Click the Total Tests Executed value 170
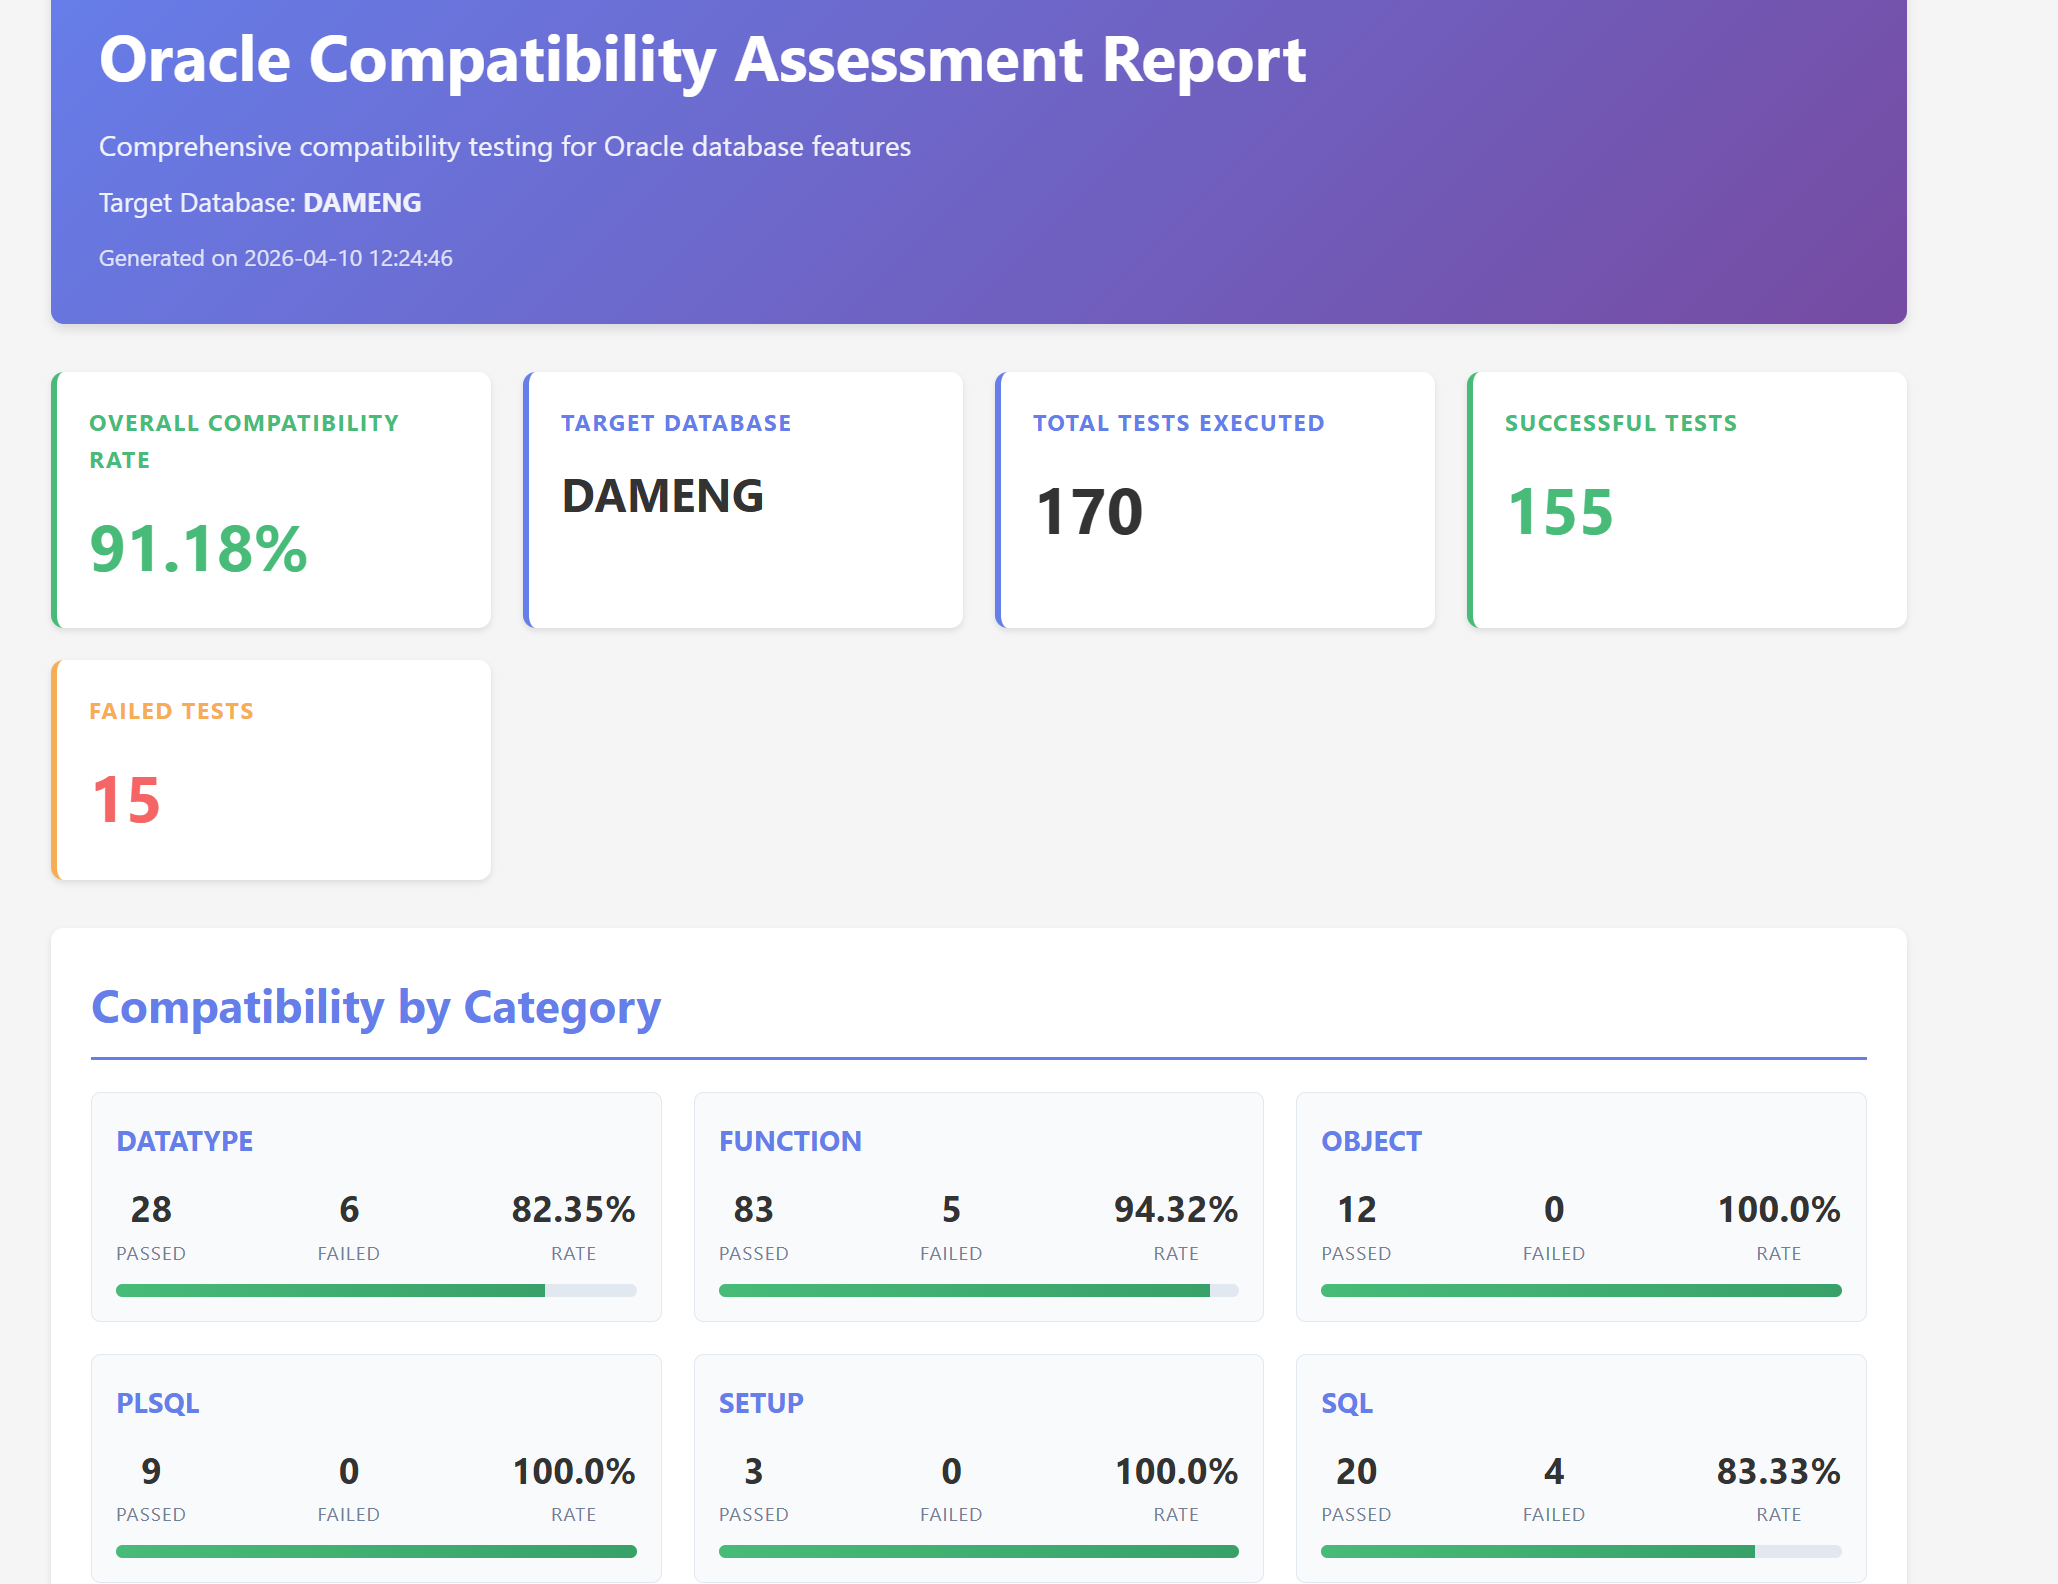Image resolution: width=2058 pixels, height=1584 pixels. click(1088, 512)
